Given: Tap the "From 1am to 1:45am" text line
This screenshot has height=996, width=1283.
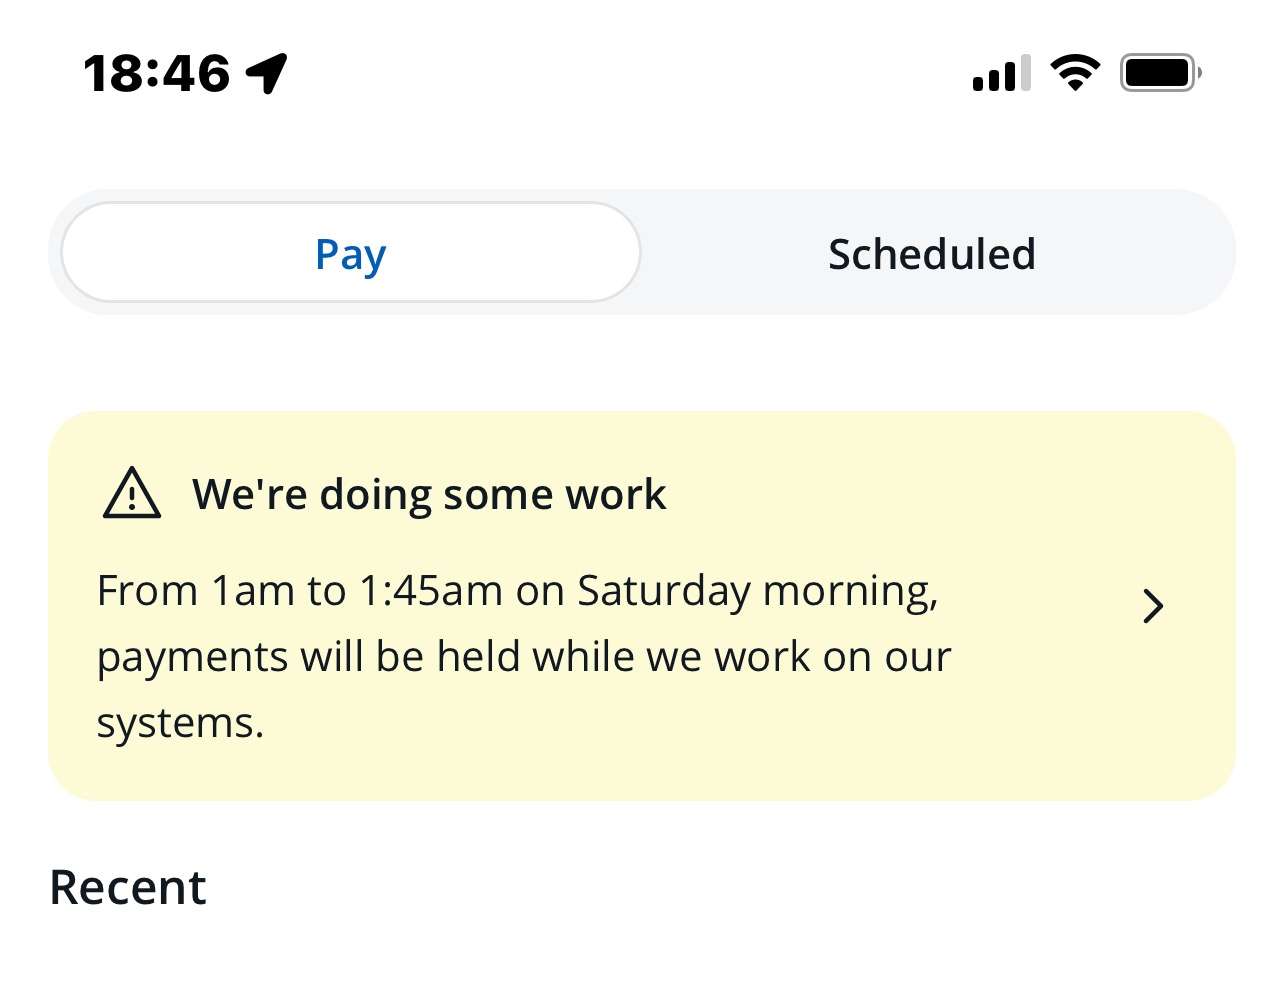Looking at the screenshot, I should (517, 591).
